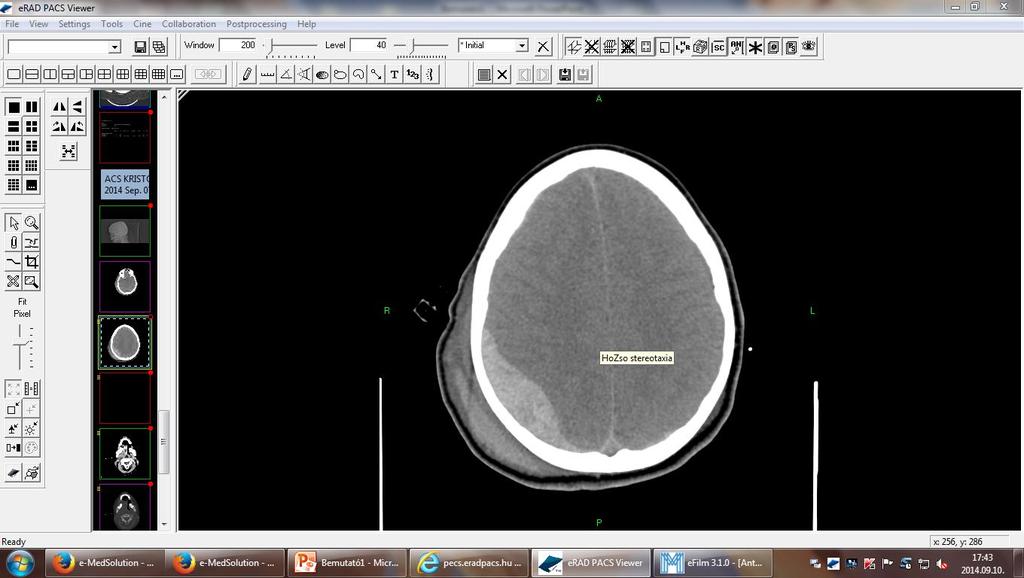Select the selected axial brain CT thumbnail
The image size is (1024, 578).
(125, 343)
